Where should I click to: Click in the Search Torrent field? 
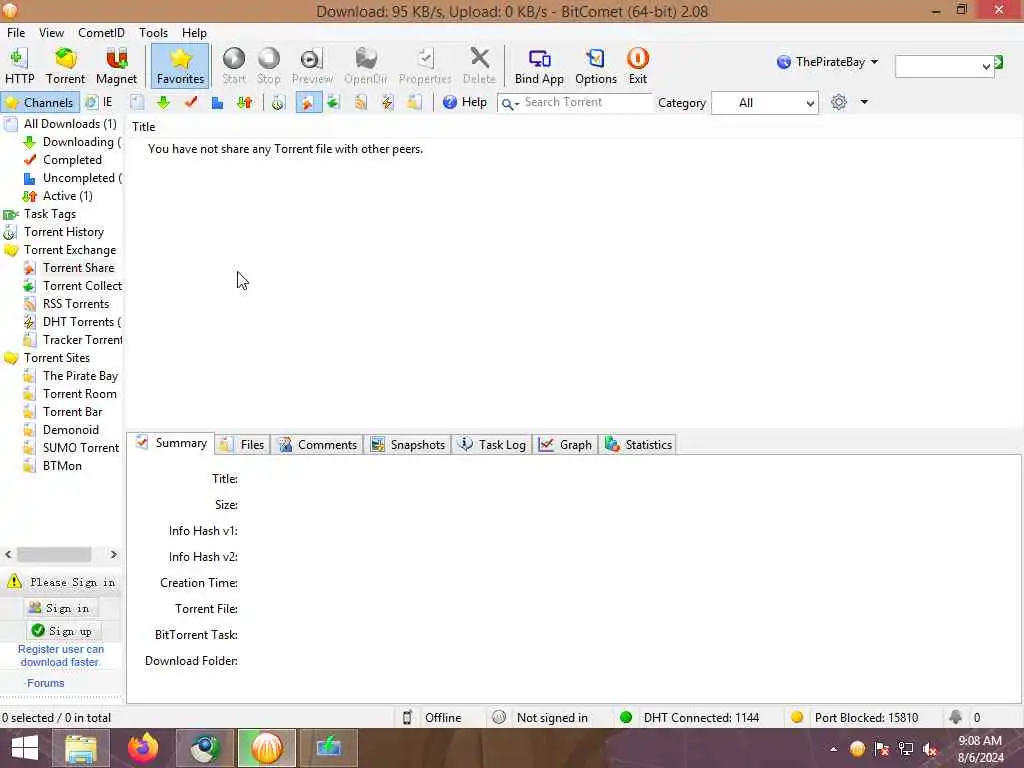[x=586, y=103]
